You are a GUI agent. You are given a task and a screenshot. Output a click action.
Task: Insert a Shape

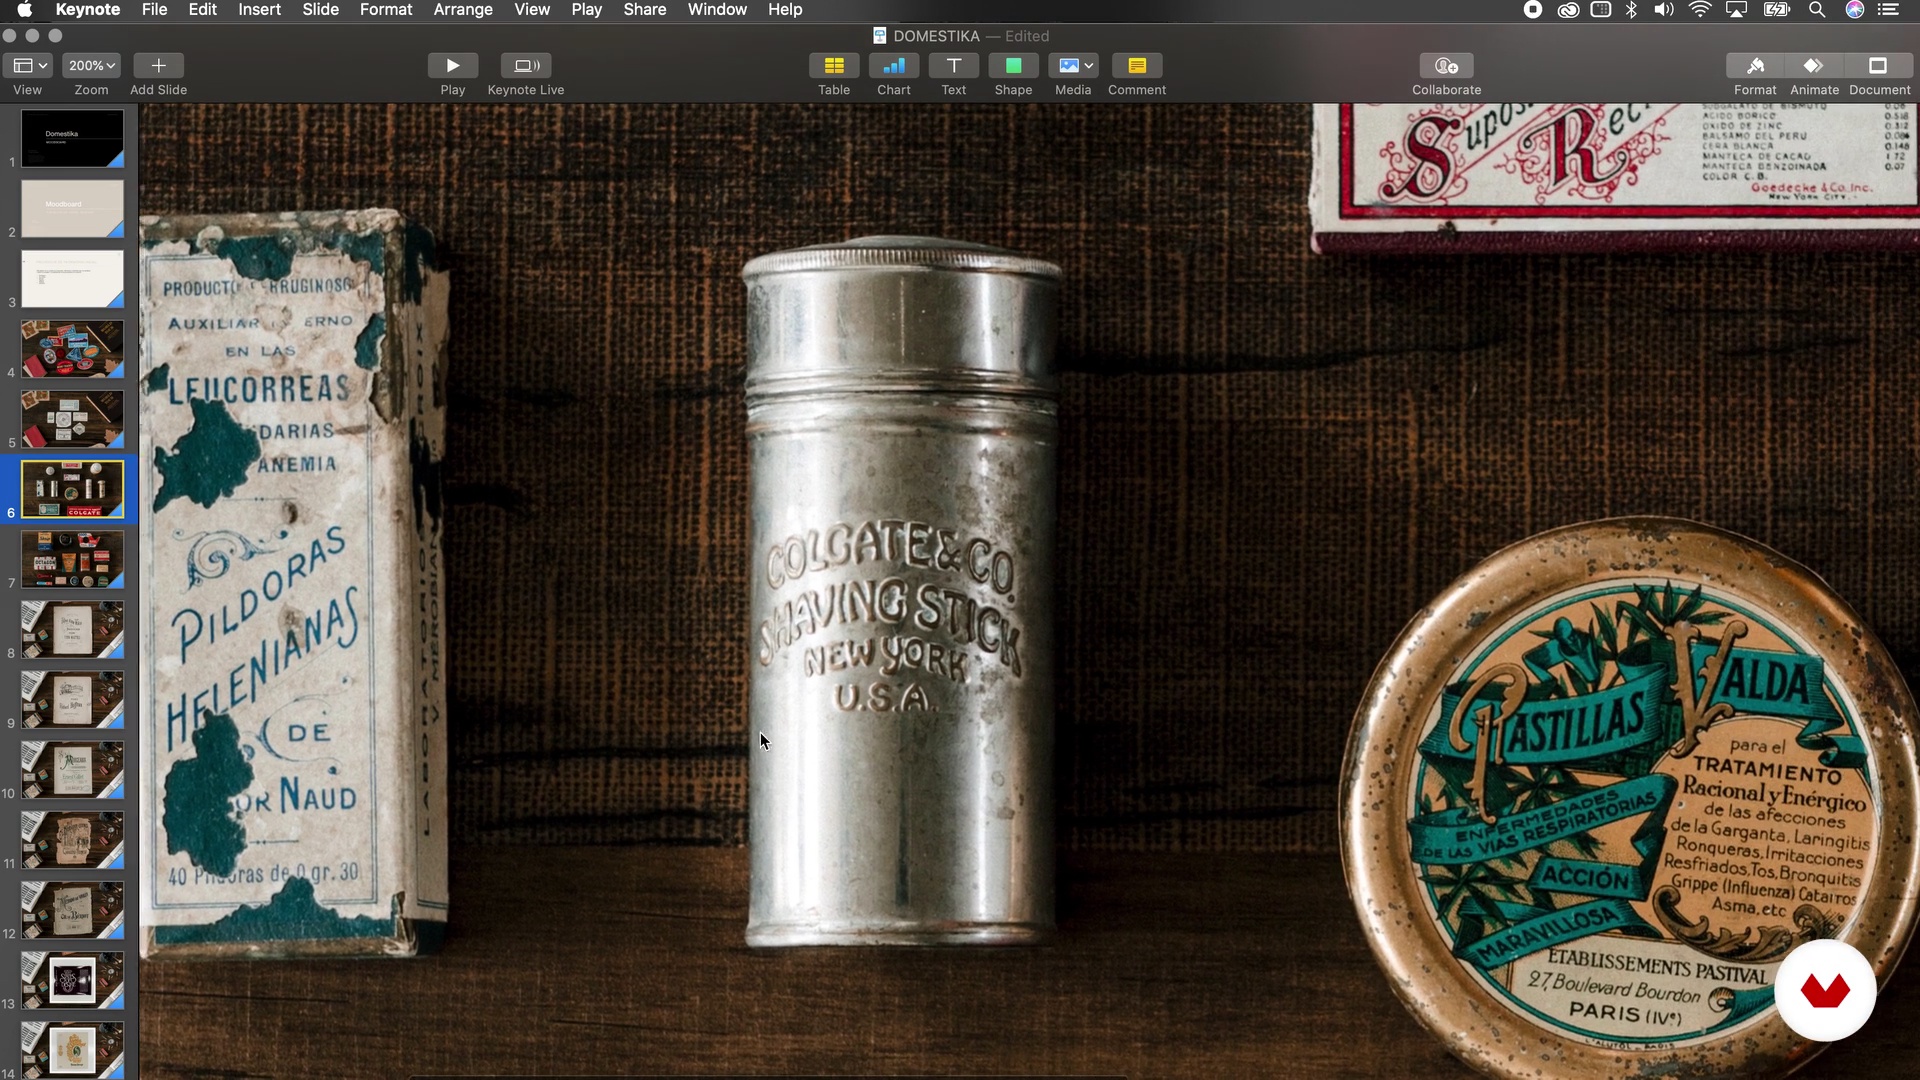click(x=1013, y=66)
